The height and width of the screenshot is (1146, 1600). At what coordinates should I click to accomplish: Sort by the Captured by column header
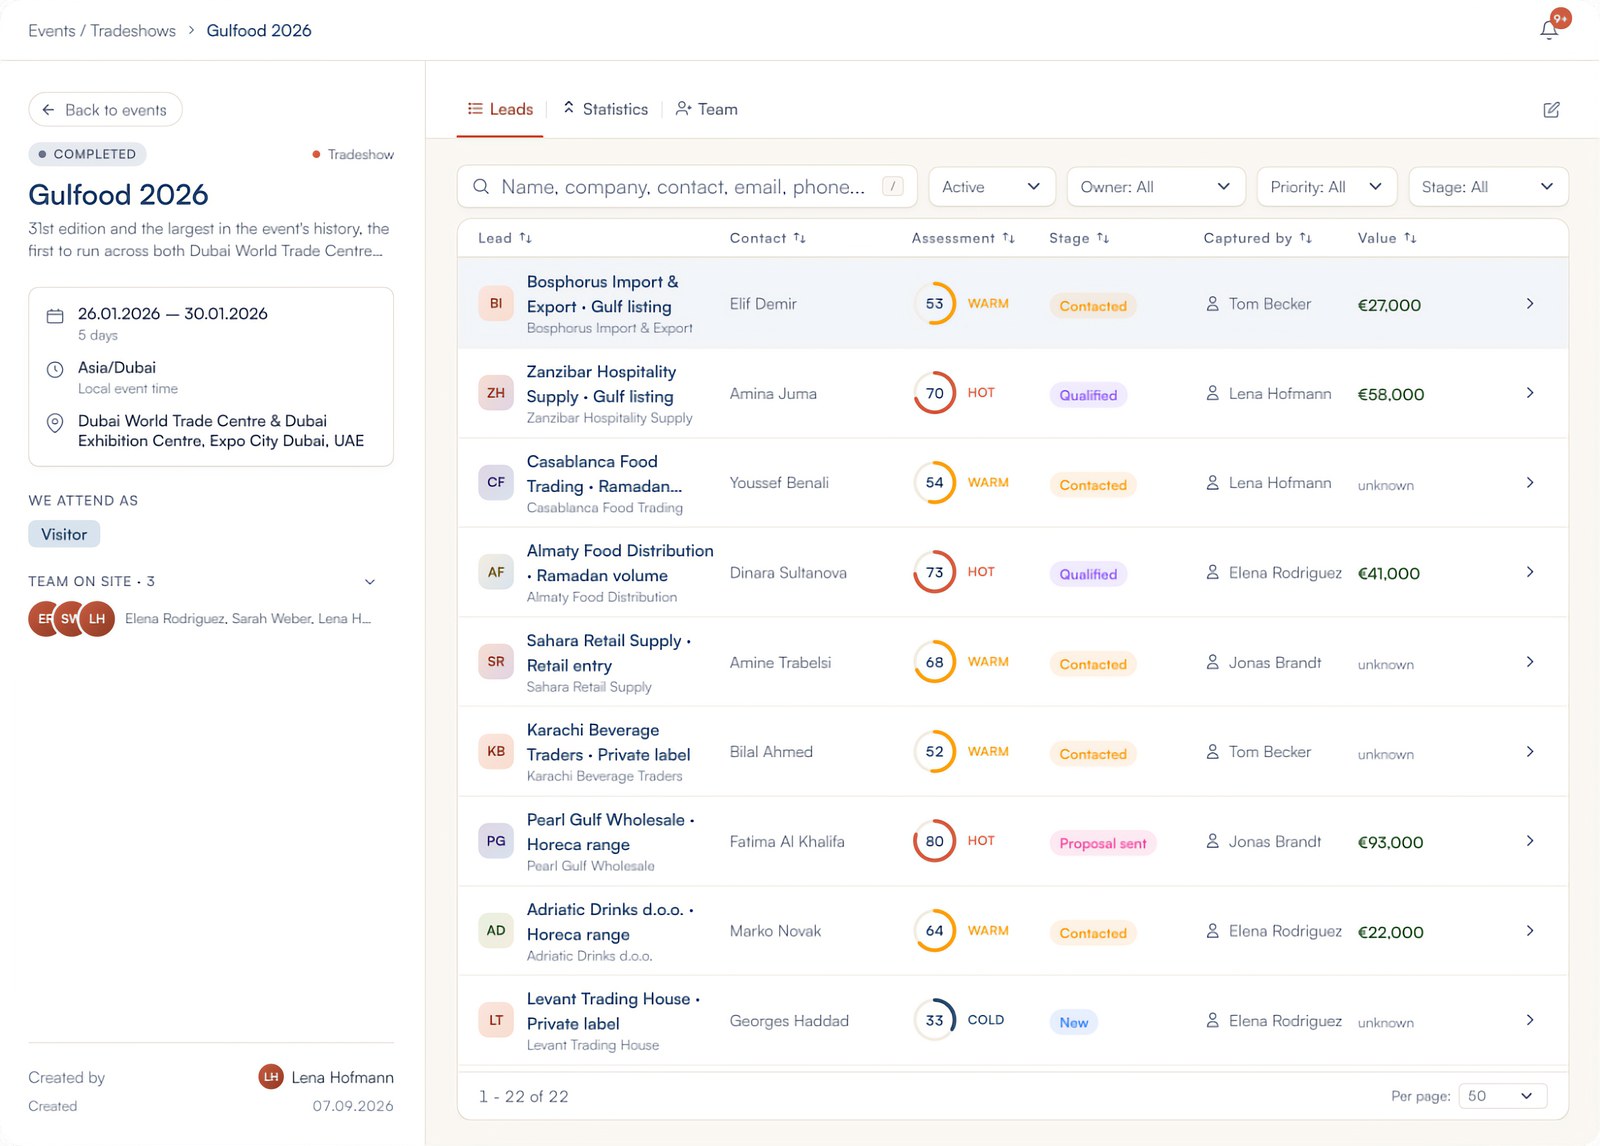1257,238
